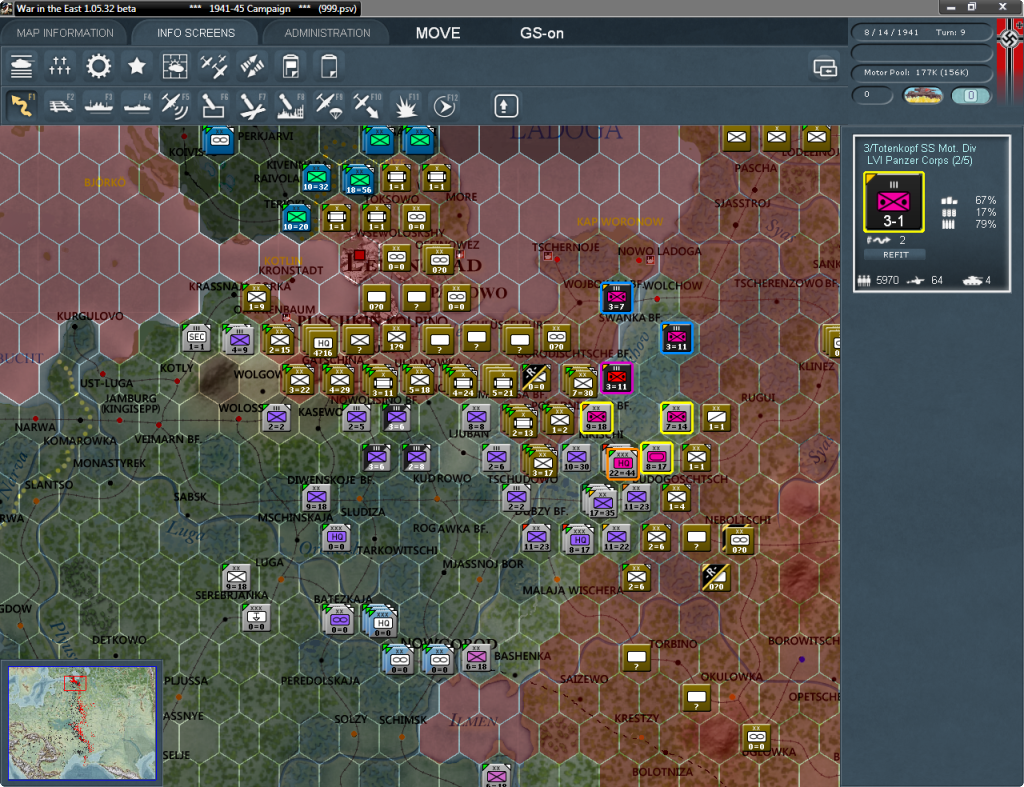Click the 5970 men strength value
This screenshot has height=787, width=1024.
pyautogui.click(x=888, y=280)
